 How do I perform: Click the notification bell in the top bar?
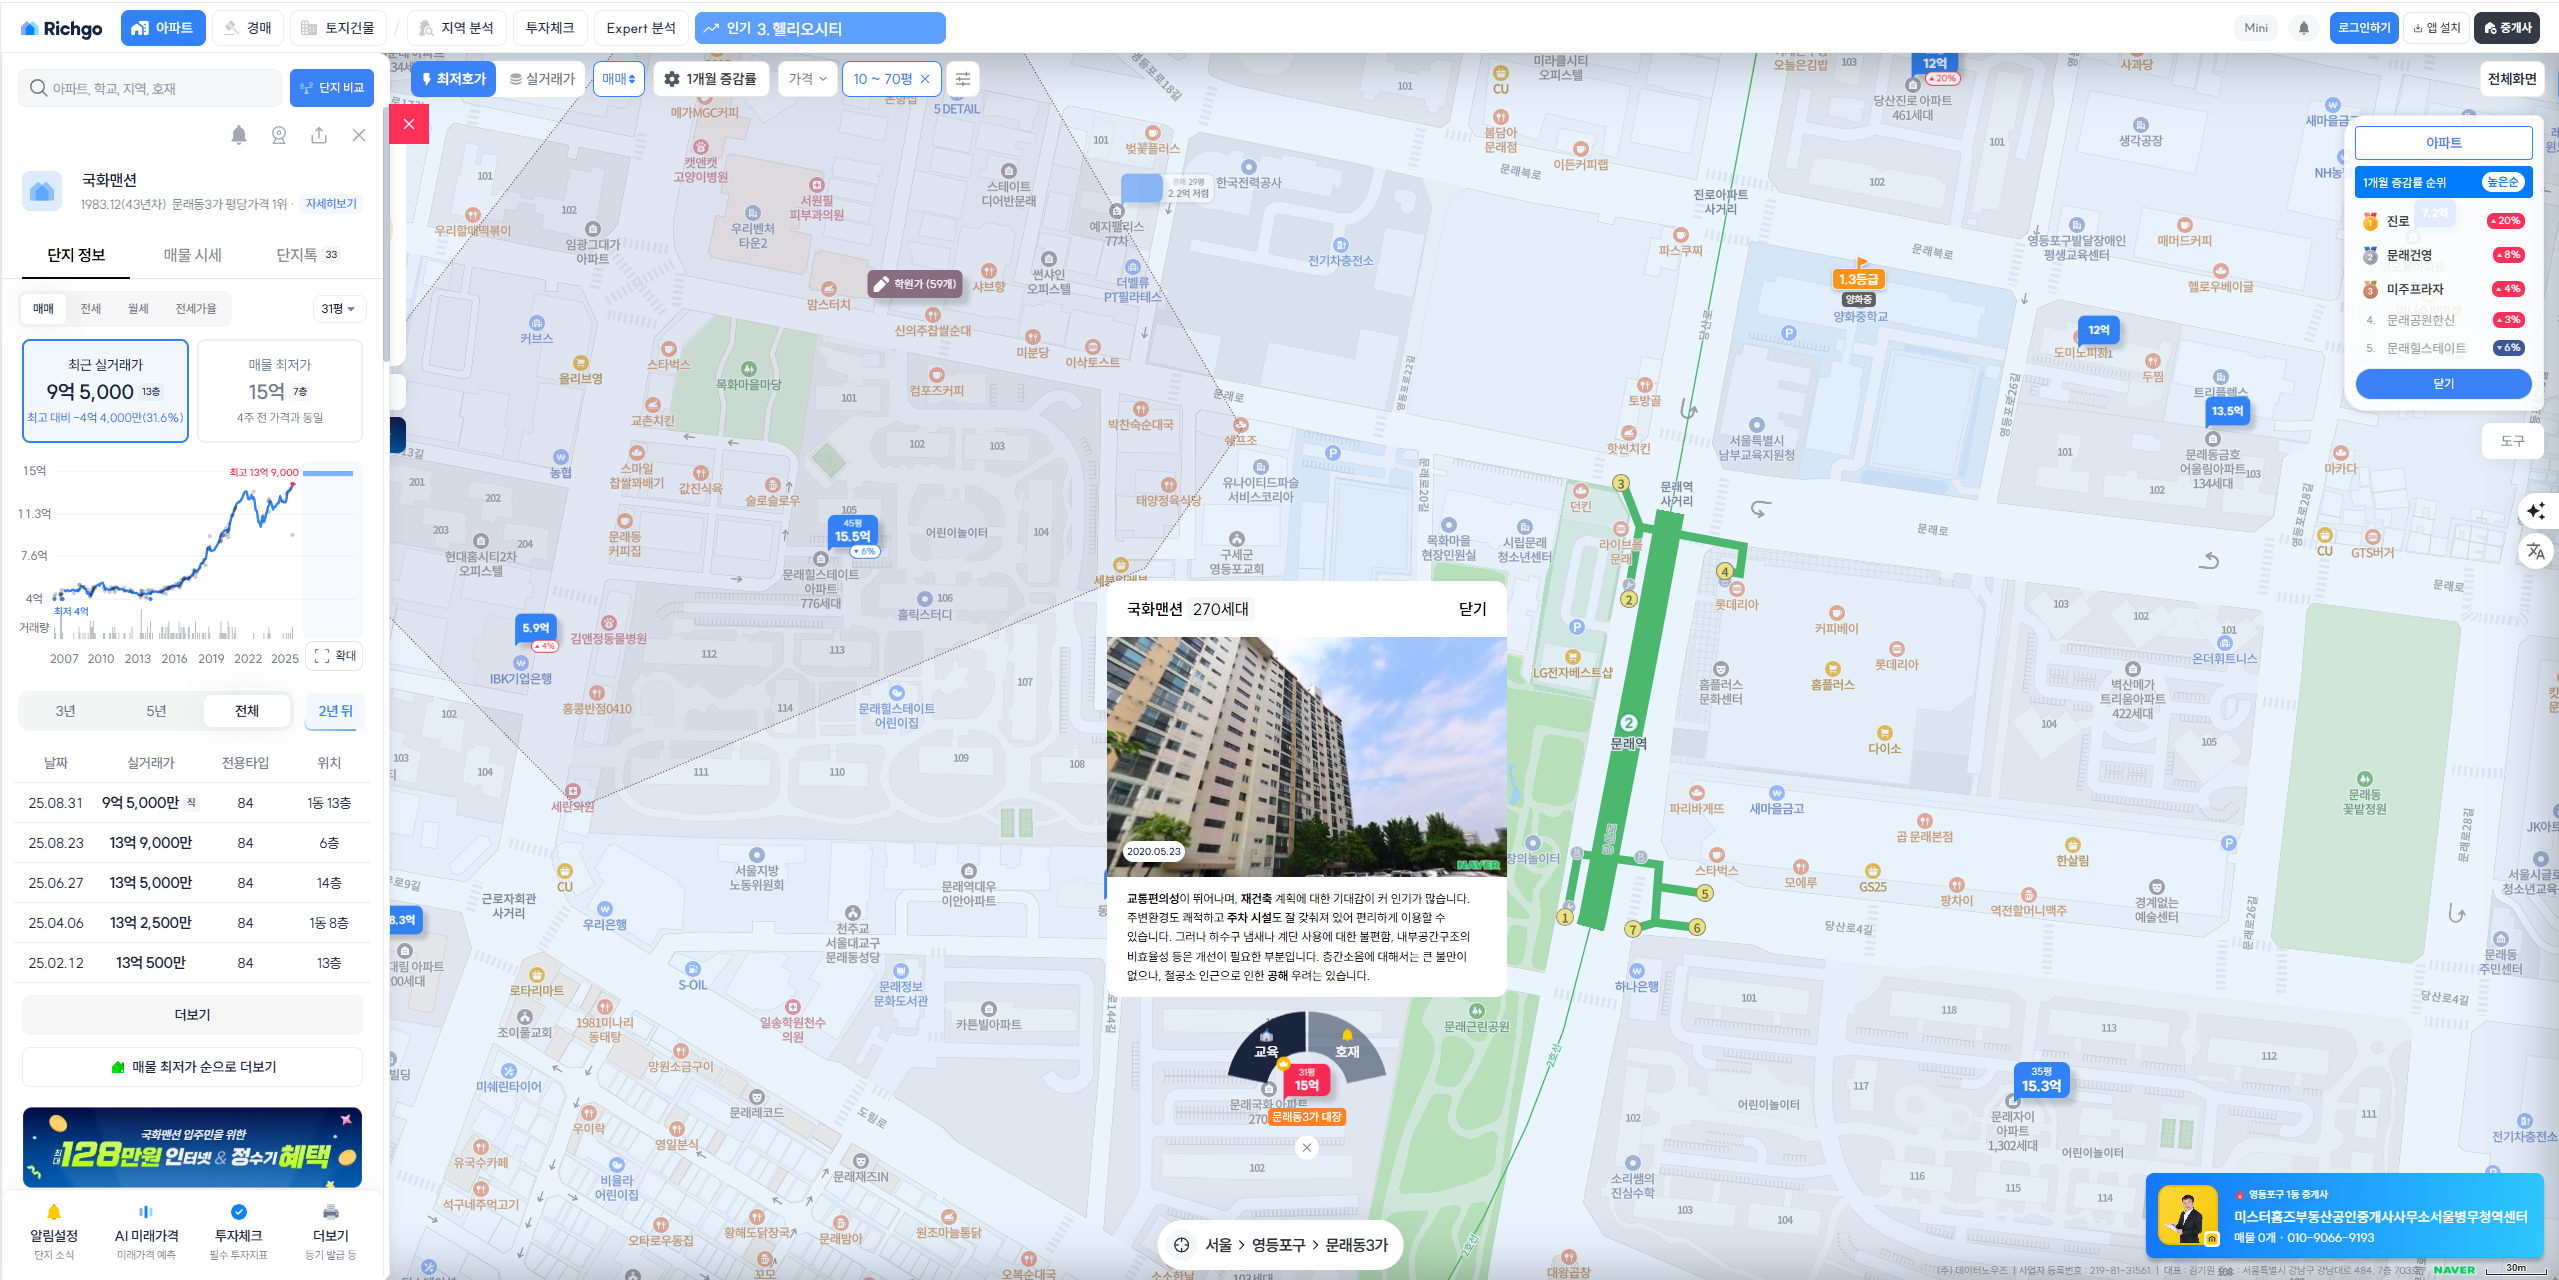tap(2303, 28)
